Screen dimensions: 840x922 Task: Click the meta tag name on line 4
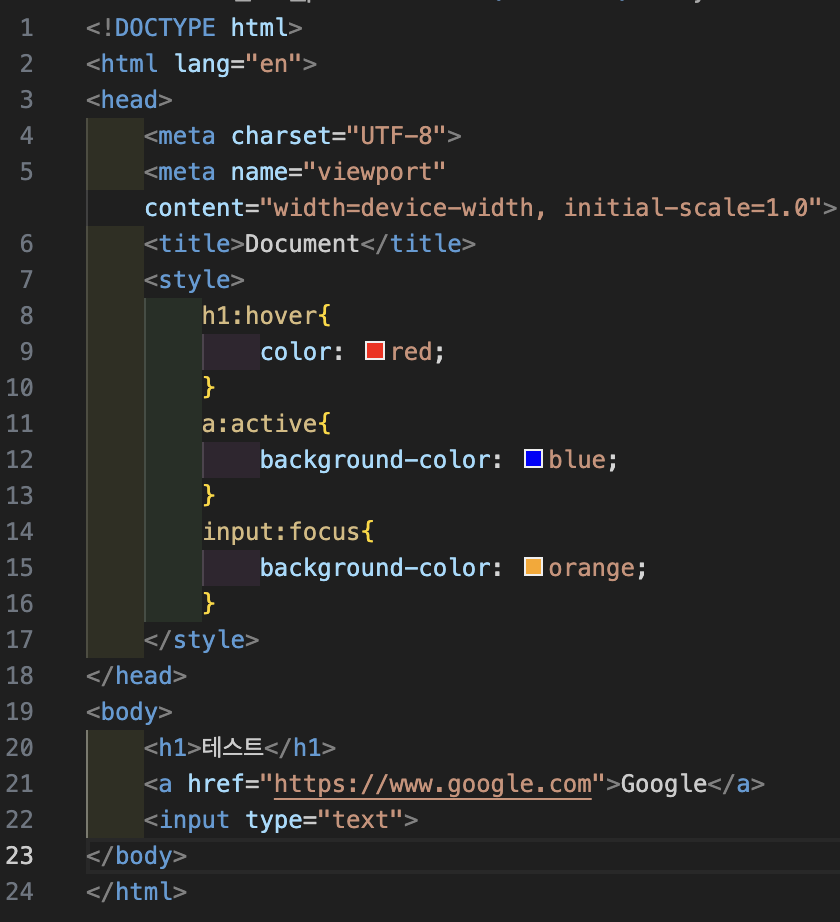(x=187, y=136)
